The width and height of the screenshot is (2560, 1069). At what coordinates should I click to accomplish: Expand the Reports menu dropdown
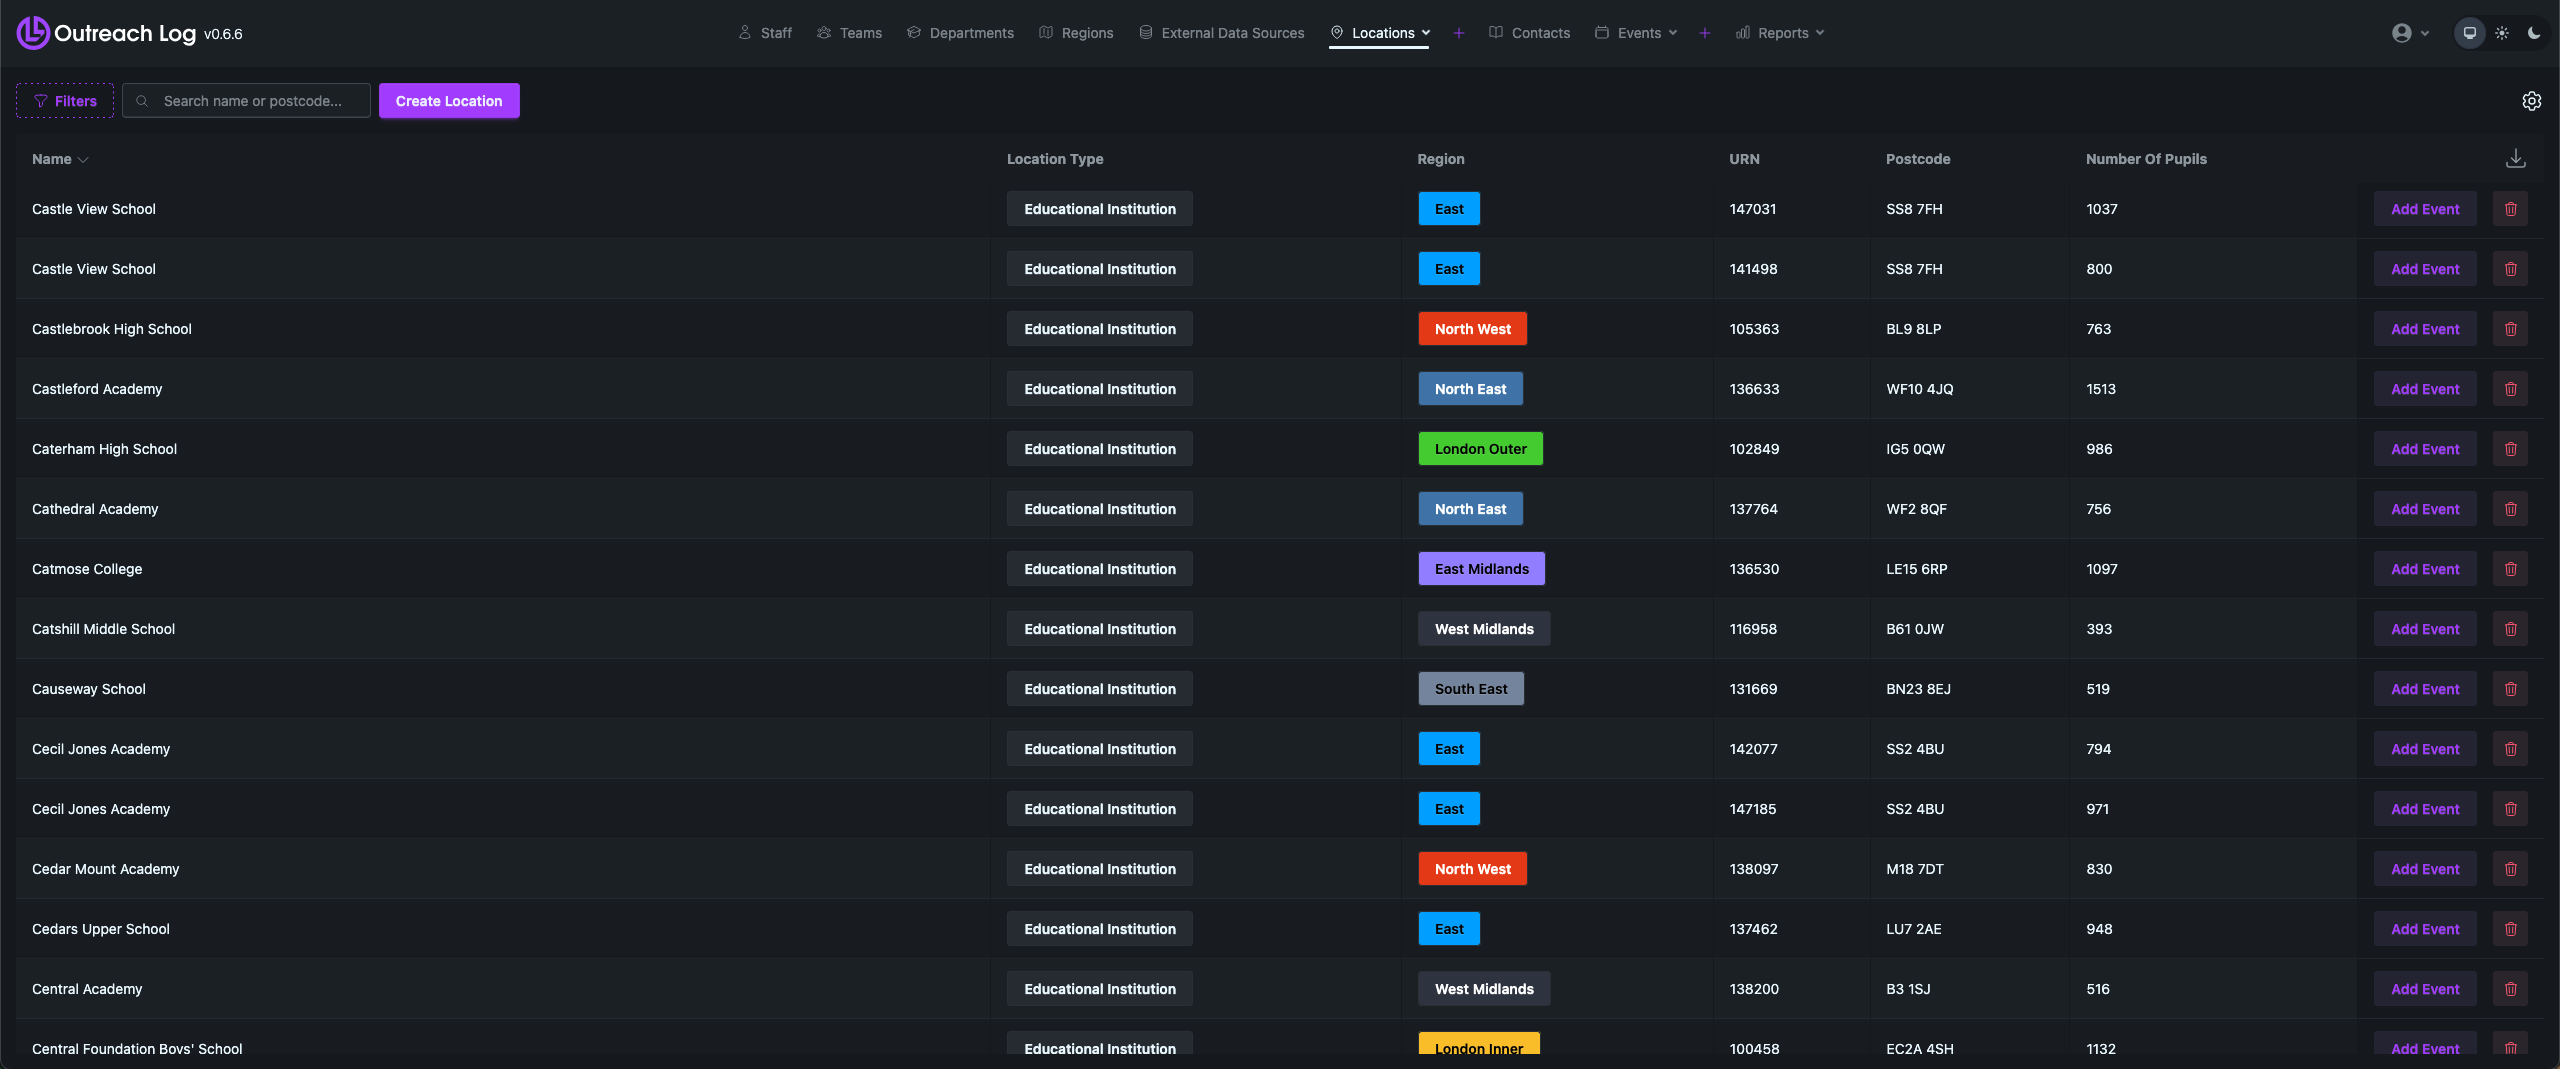click(x=1780, y=33)
